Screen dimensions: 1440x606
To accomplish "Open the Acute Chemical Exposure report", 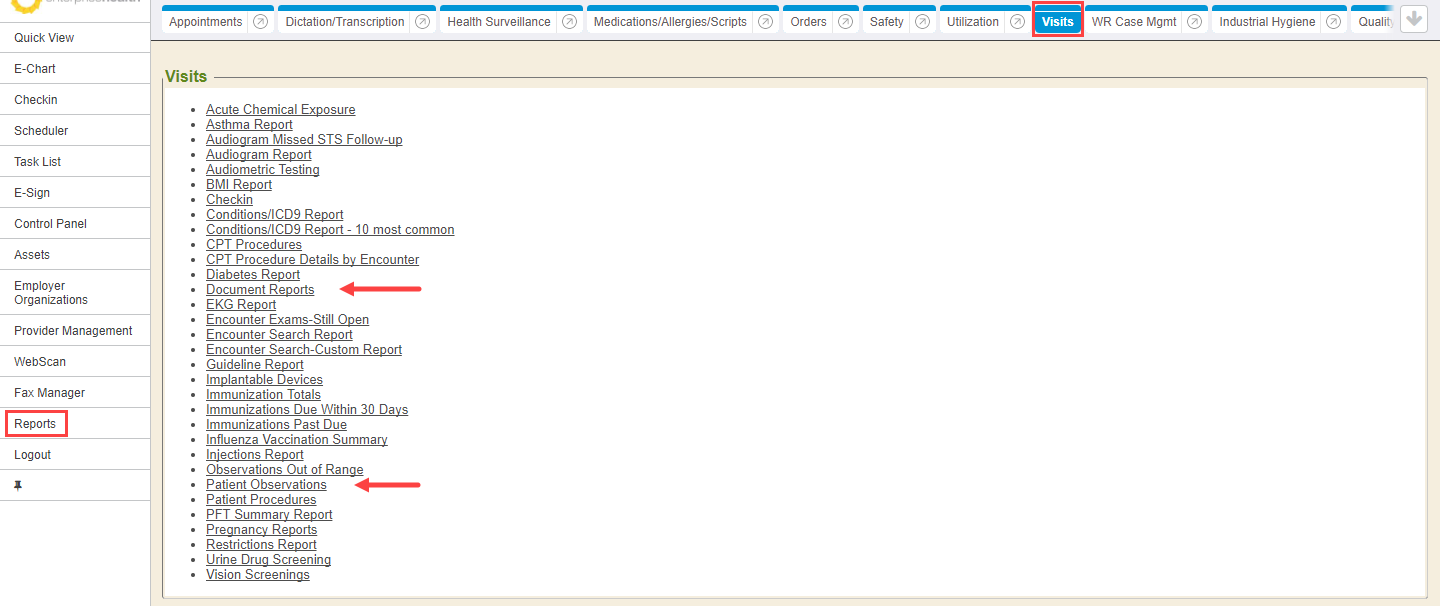I will tap(280, 110).
